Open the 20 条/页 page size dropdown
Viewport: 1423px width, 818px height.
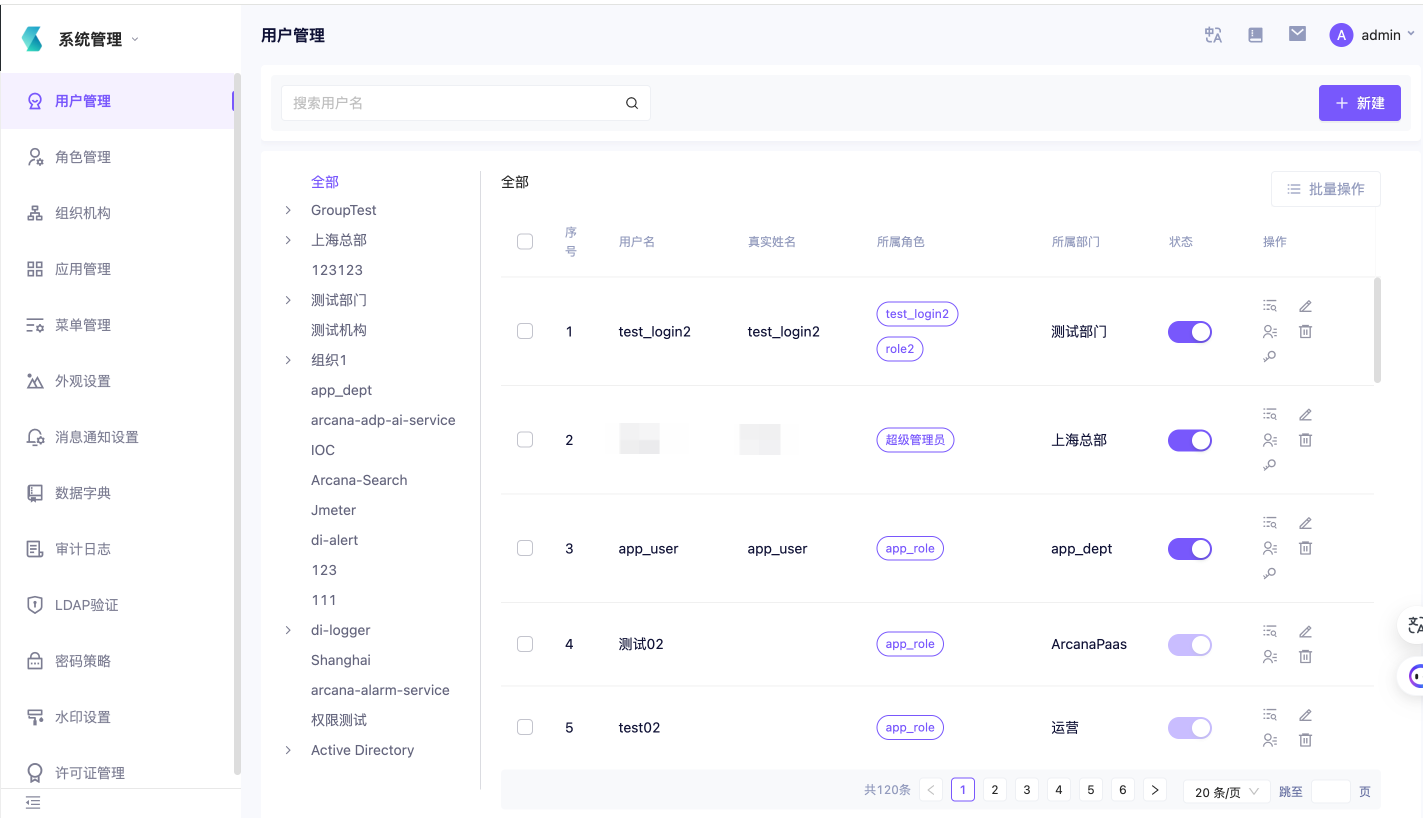pyautogui.click(x=1226, y=791)
